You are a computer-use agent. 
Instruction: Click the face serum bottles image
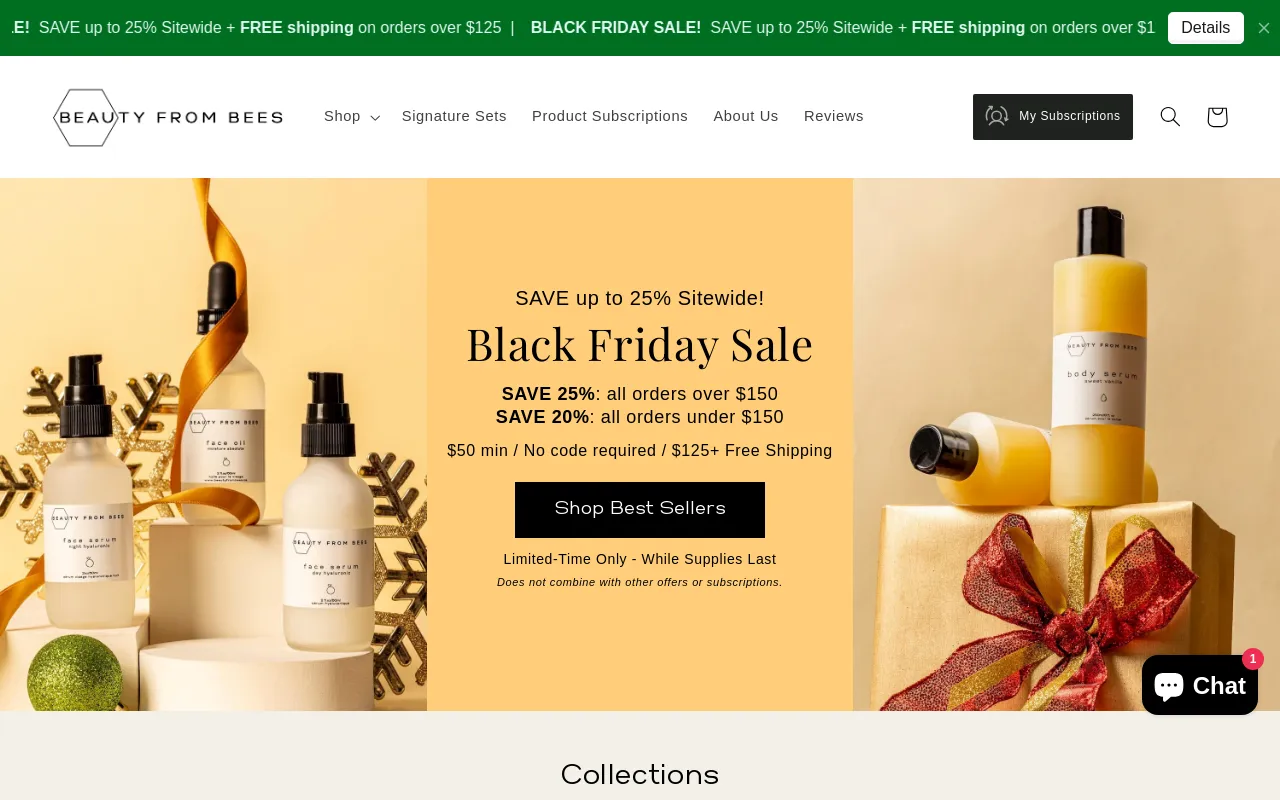[213, 445]
